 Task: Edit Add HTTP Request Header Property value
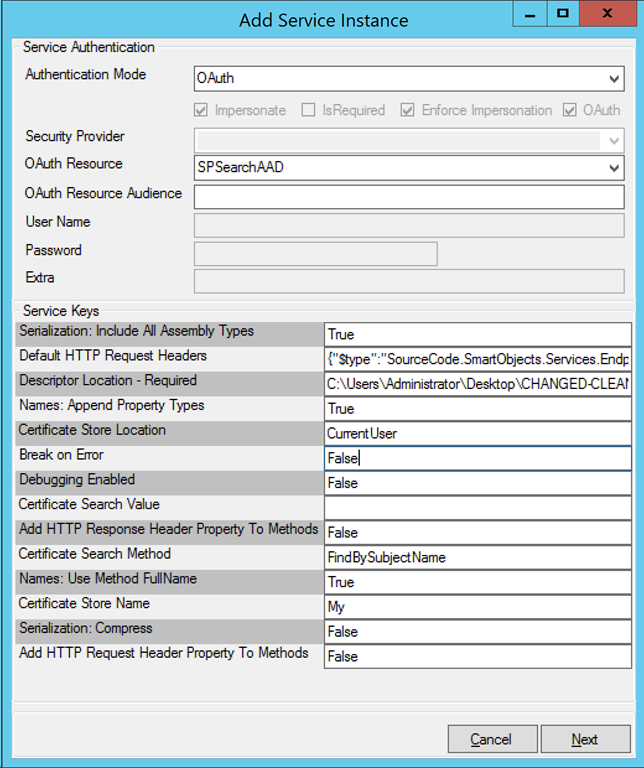477,657
